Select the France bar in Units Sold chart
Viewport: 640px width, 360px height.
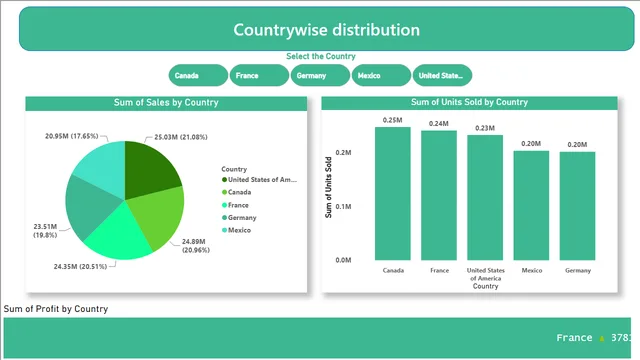click(439, 195)
